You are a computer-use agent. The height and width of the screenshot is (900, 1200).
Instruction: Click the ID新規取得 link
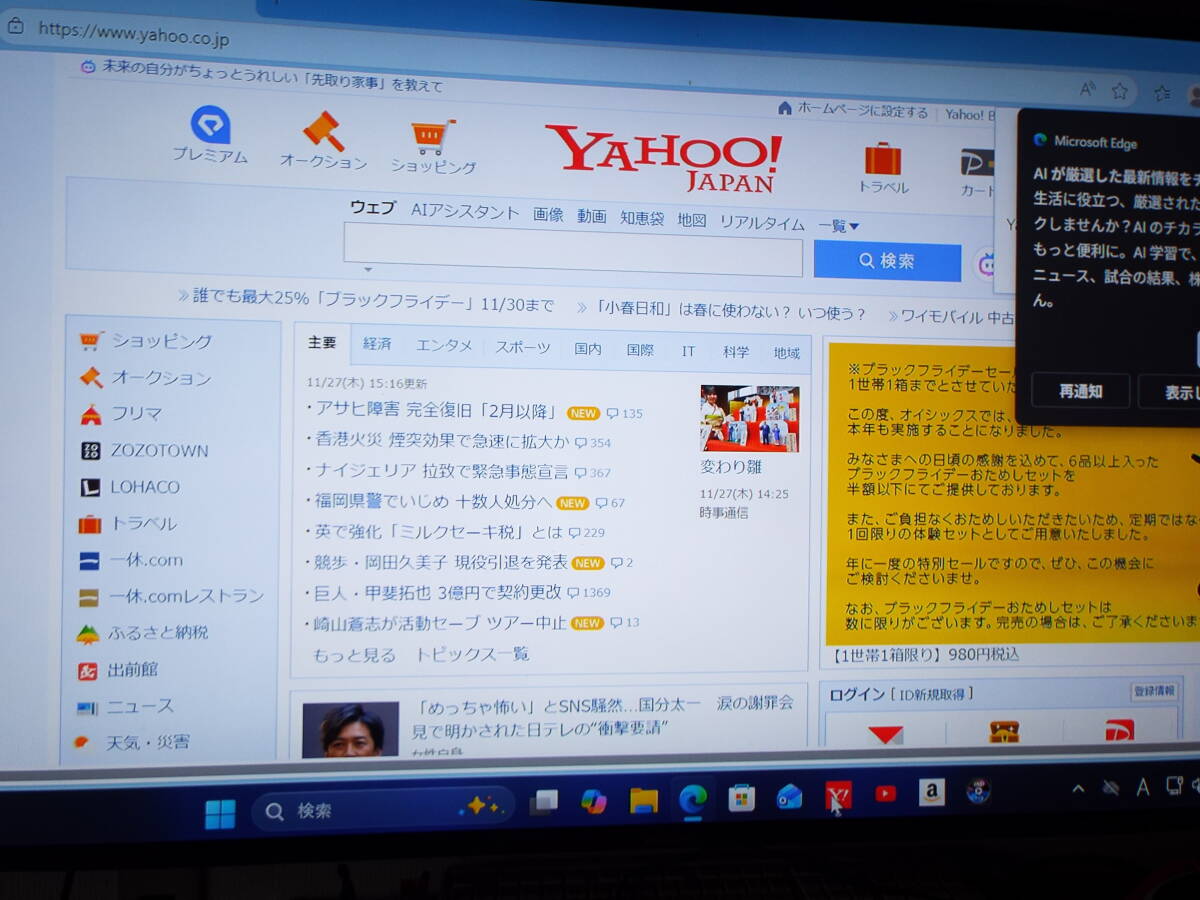[933, 693]
